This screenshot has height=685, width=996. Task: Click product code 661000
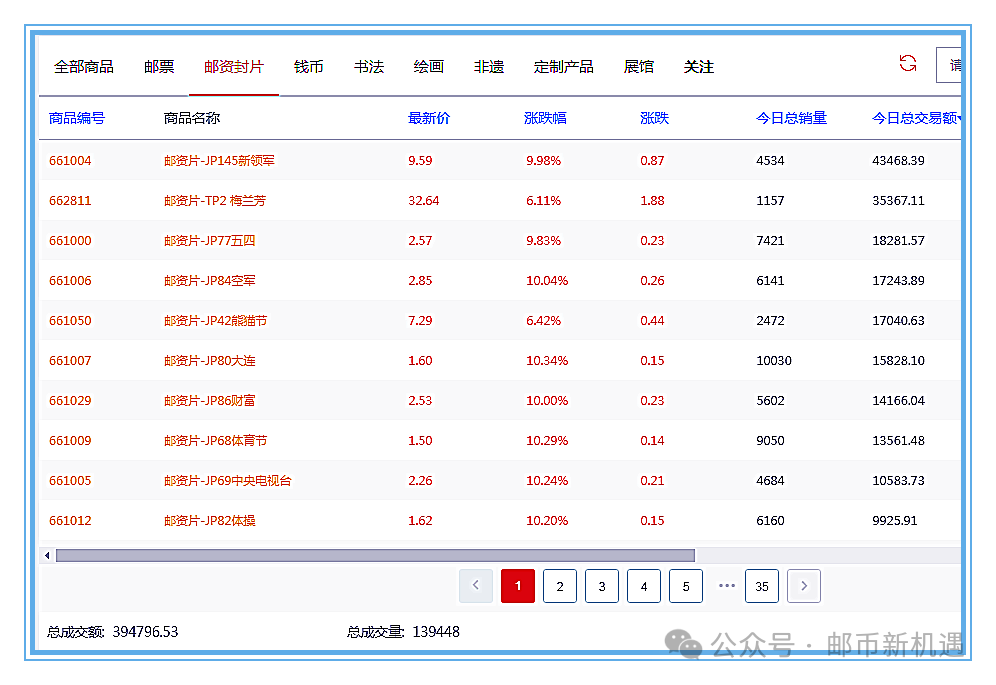[x=70, y=241]
